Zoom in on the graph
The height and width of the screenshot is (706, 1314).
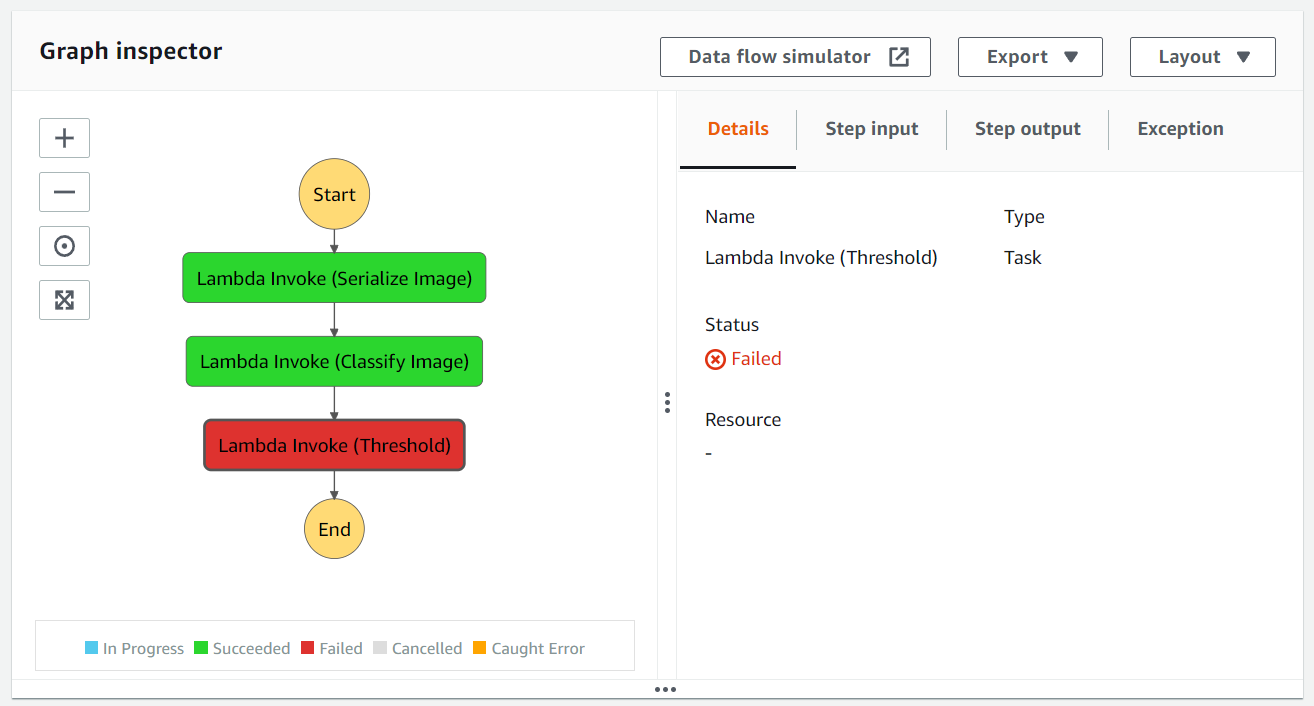click(64, 138)
